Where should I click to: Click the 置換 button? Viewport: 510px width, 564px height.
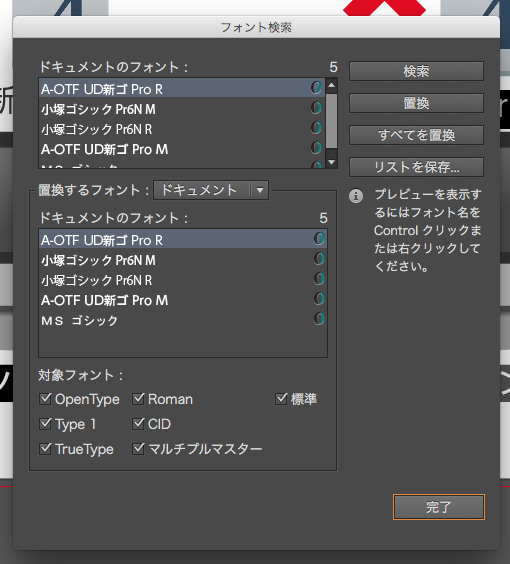[416, 103]
